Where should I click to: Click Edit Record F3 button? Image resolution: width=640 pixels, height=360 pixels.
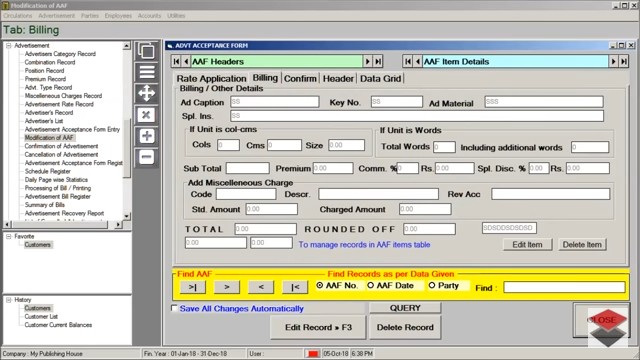click(x=318, y=327)
